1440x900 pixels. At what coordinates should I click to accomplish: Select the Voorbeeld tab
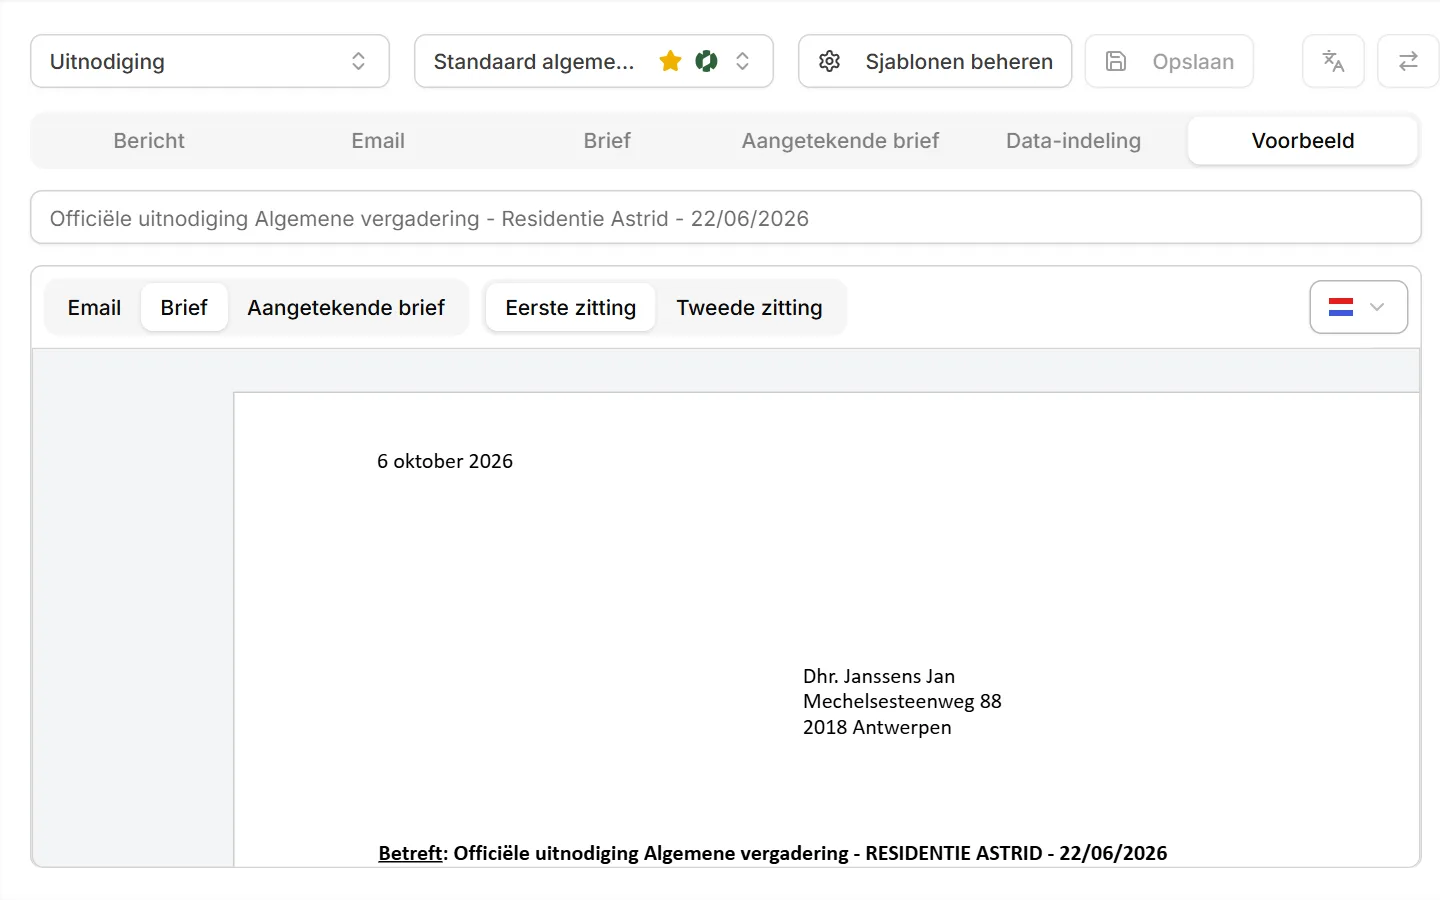point(1303,141)
